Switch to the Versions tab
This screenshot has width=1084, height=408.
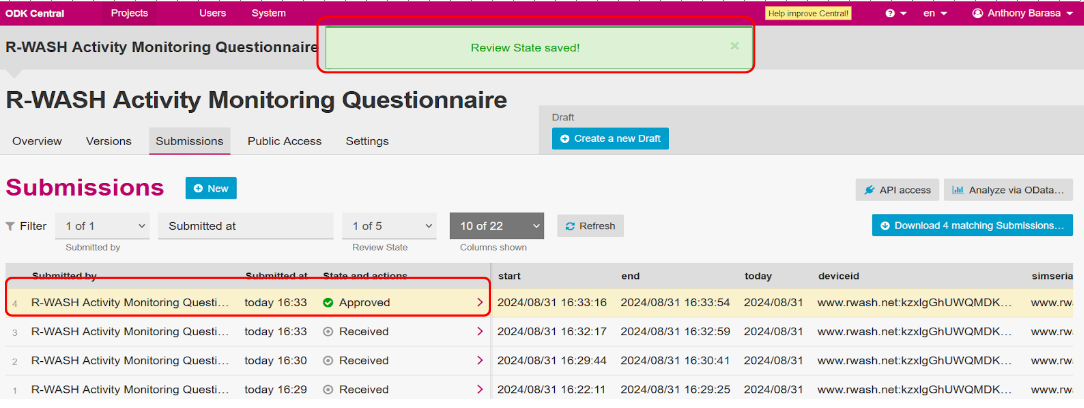109,141
